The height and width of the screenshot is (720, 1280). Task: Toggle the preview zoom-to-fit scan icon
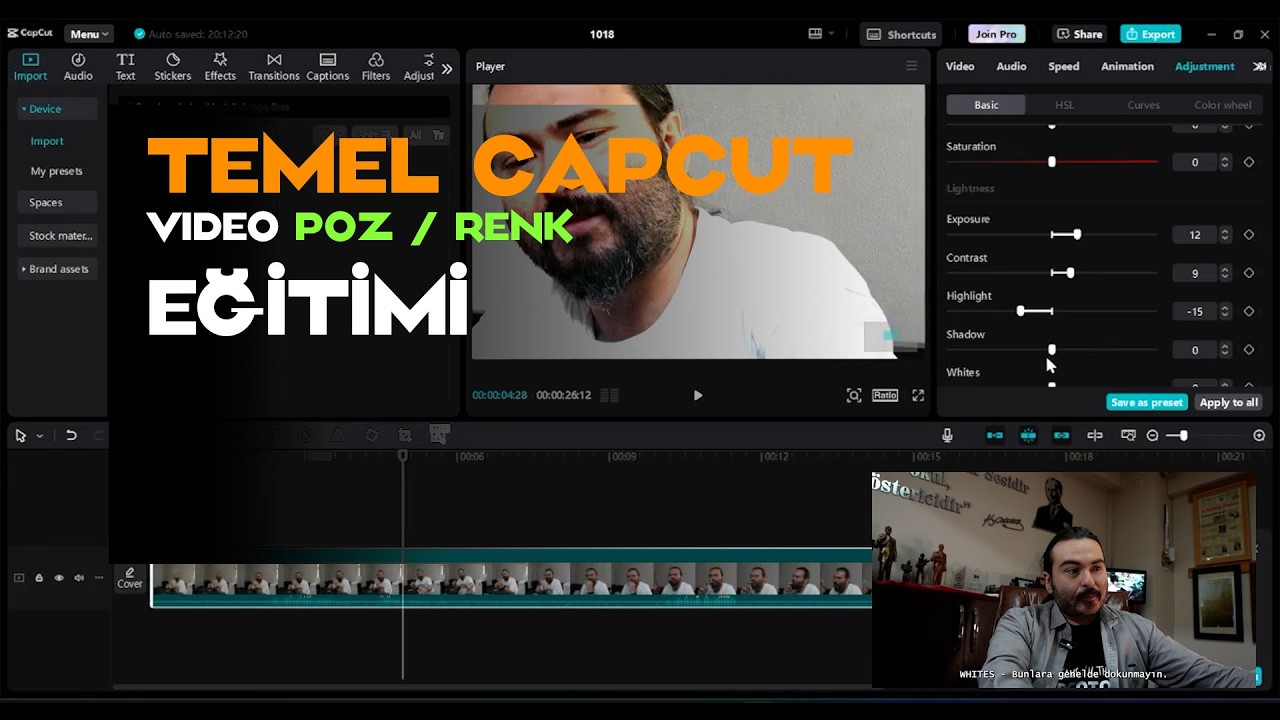[x=854, y=395]
